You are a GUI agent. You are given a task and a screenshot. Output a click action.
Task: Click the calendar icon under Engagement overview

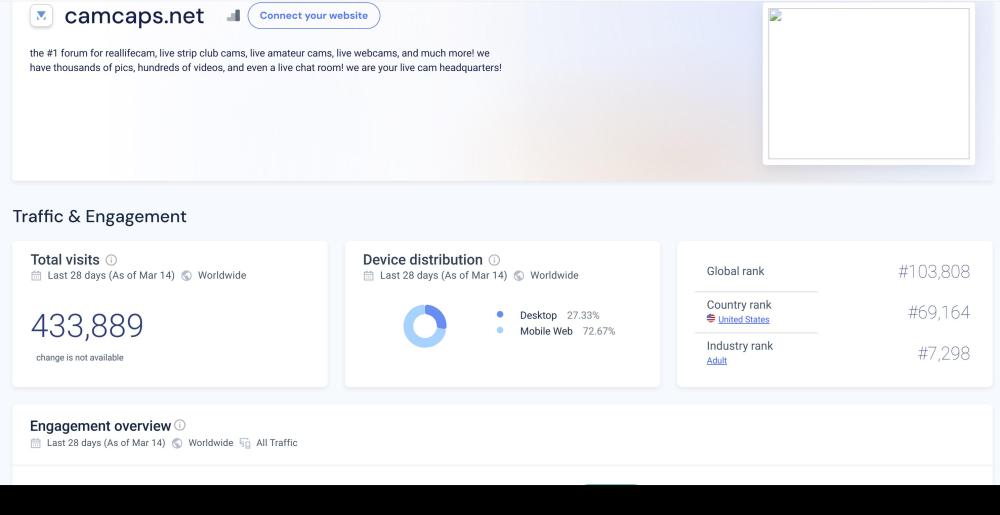tap(36, 443)
